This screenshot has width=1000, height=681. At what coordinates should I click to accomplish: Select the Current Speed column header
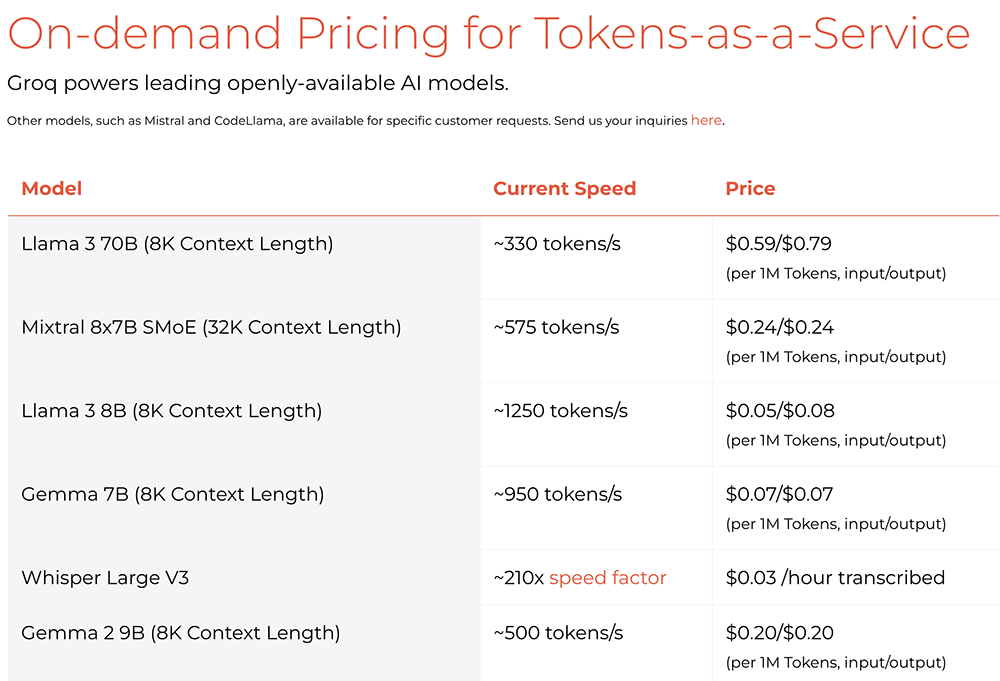tap(564, 188)
